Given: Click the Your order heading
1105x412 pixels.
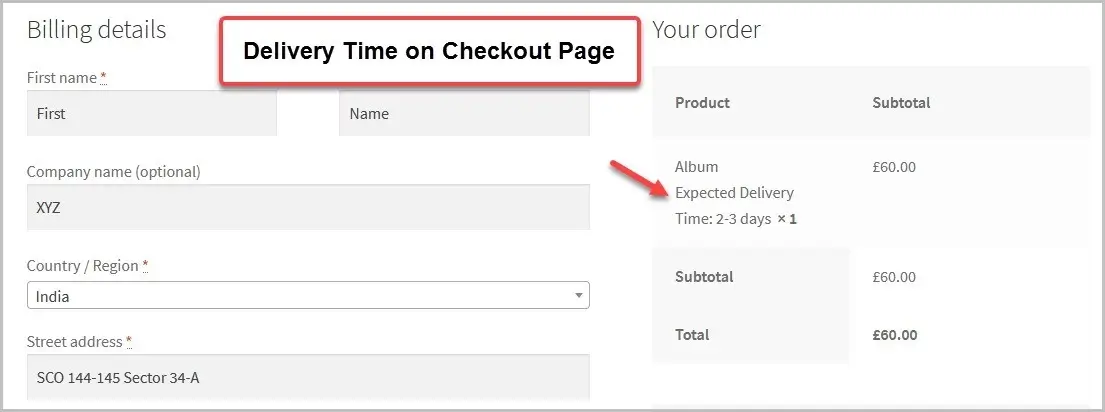Looking at the screenshot, I should point(706,30).
